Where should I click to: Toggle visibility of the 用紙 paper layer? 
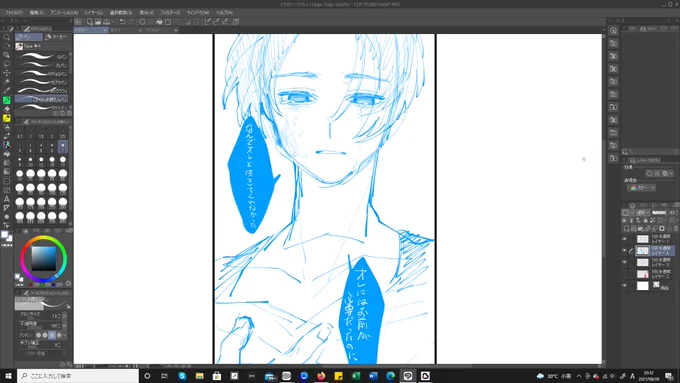624,285
